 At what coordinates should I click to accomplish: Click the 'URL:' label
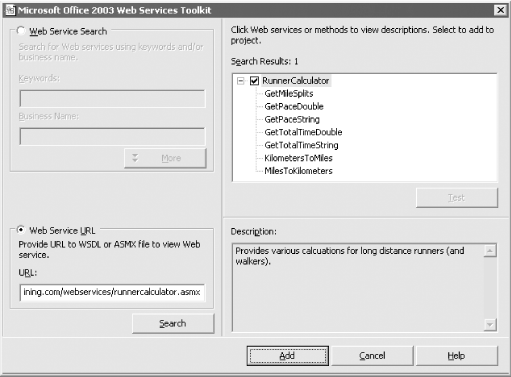(27, 273)
